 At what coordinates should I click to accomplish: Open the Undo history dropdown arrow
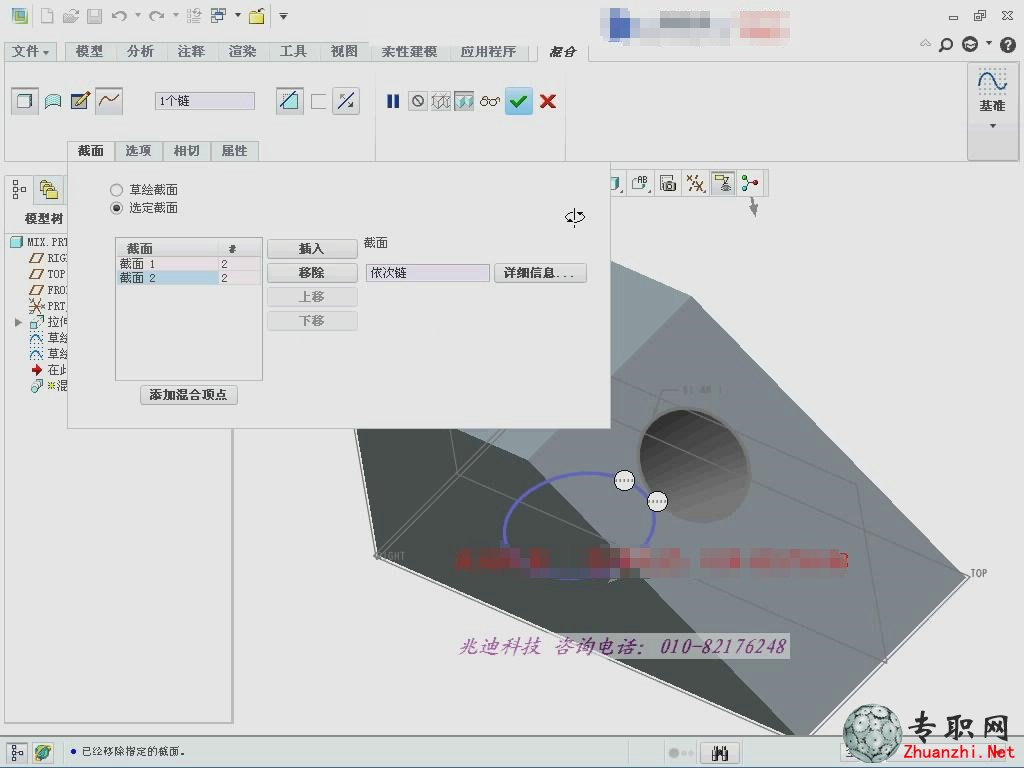click(x=138, y=15)
